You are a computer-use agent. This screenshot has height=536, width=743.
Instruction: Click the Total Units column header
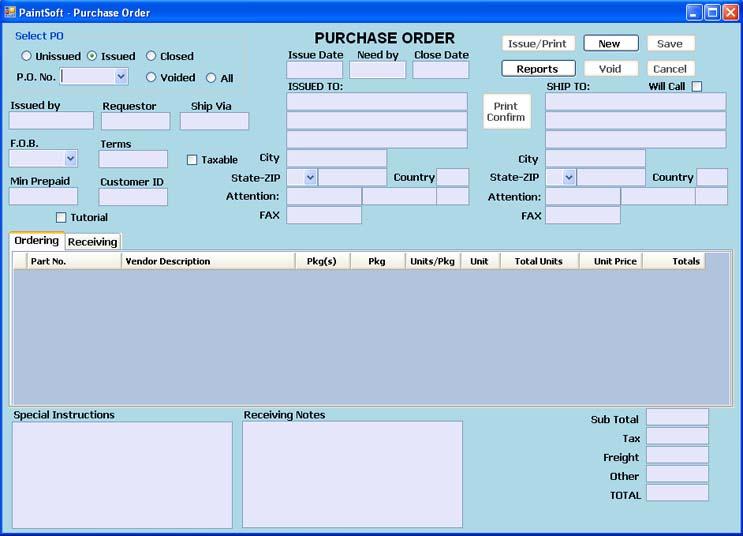539,261
